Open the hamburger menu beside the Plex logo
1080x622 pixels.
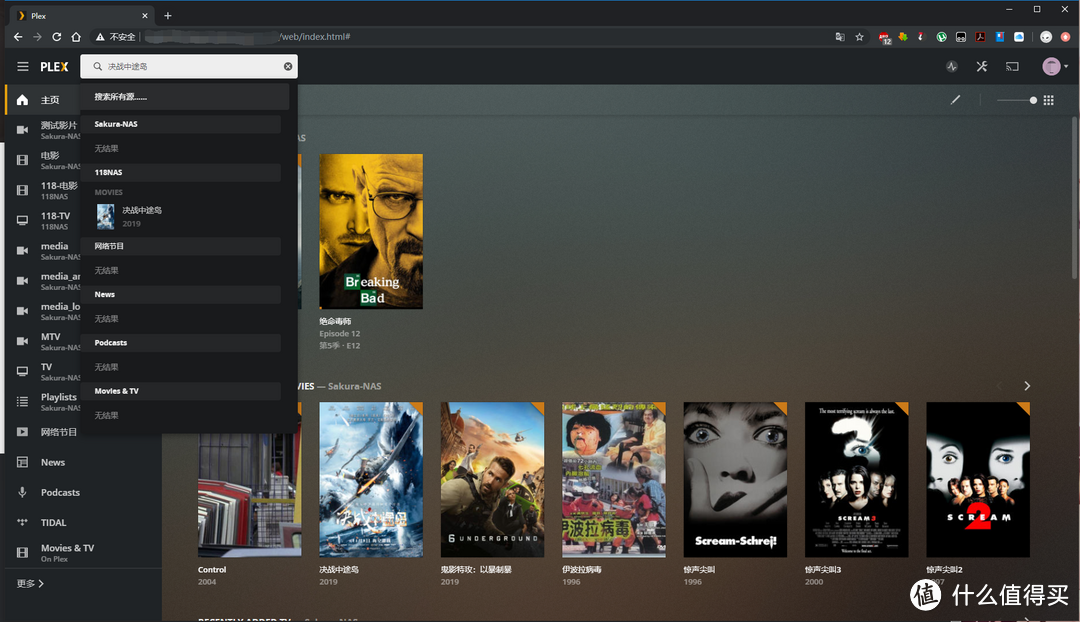[x=23, y=67]
